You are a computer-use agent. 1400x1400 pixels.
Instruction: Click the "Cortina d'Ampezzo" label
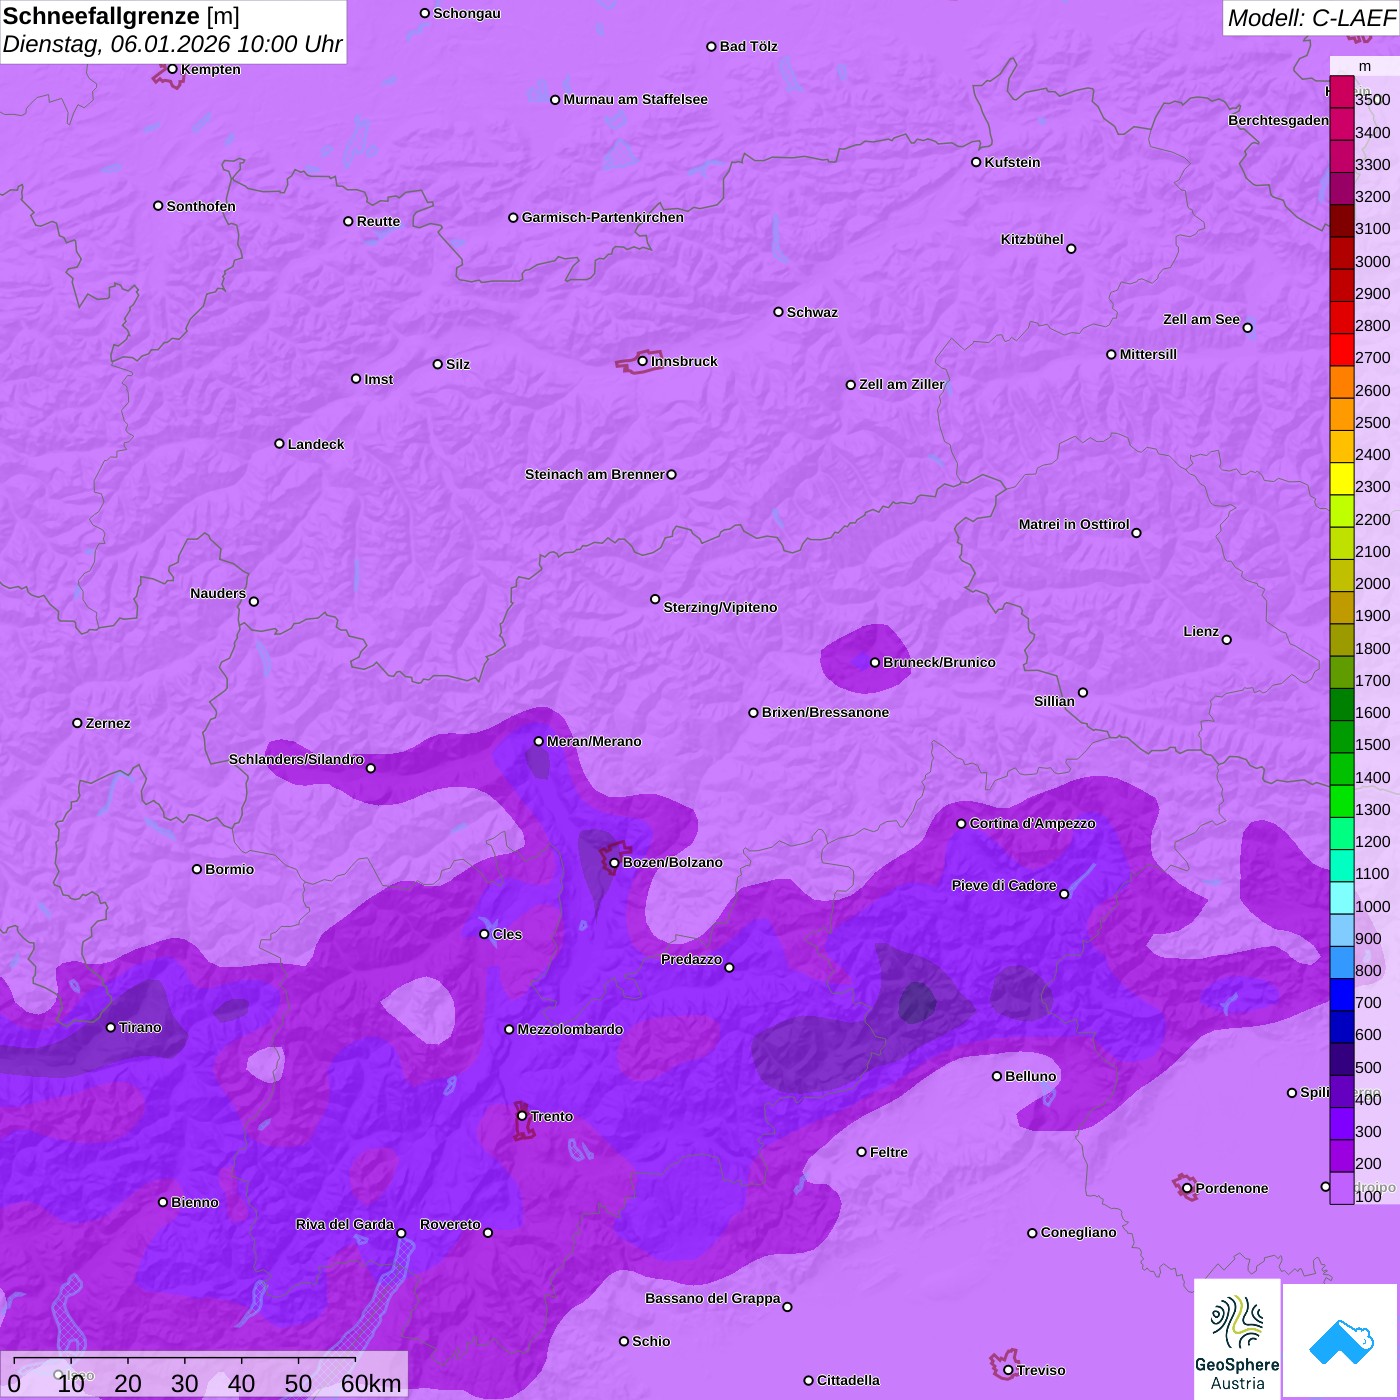point(1033,823)
